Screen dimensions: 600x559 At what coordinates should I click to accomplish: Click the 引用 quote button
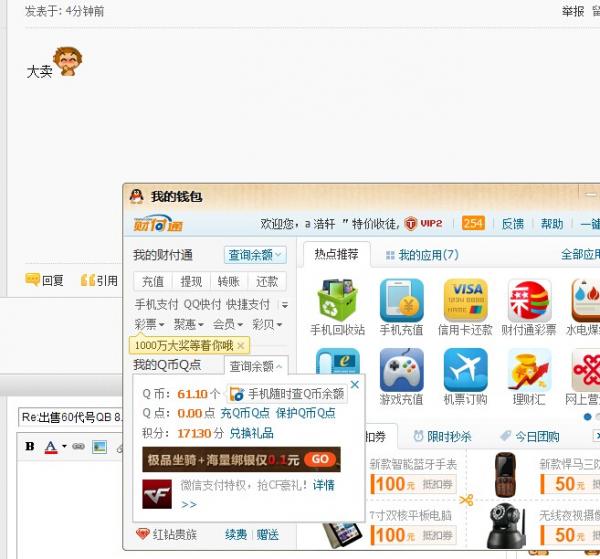(99, 280)
